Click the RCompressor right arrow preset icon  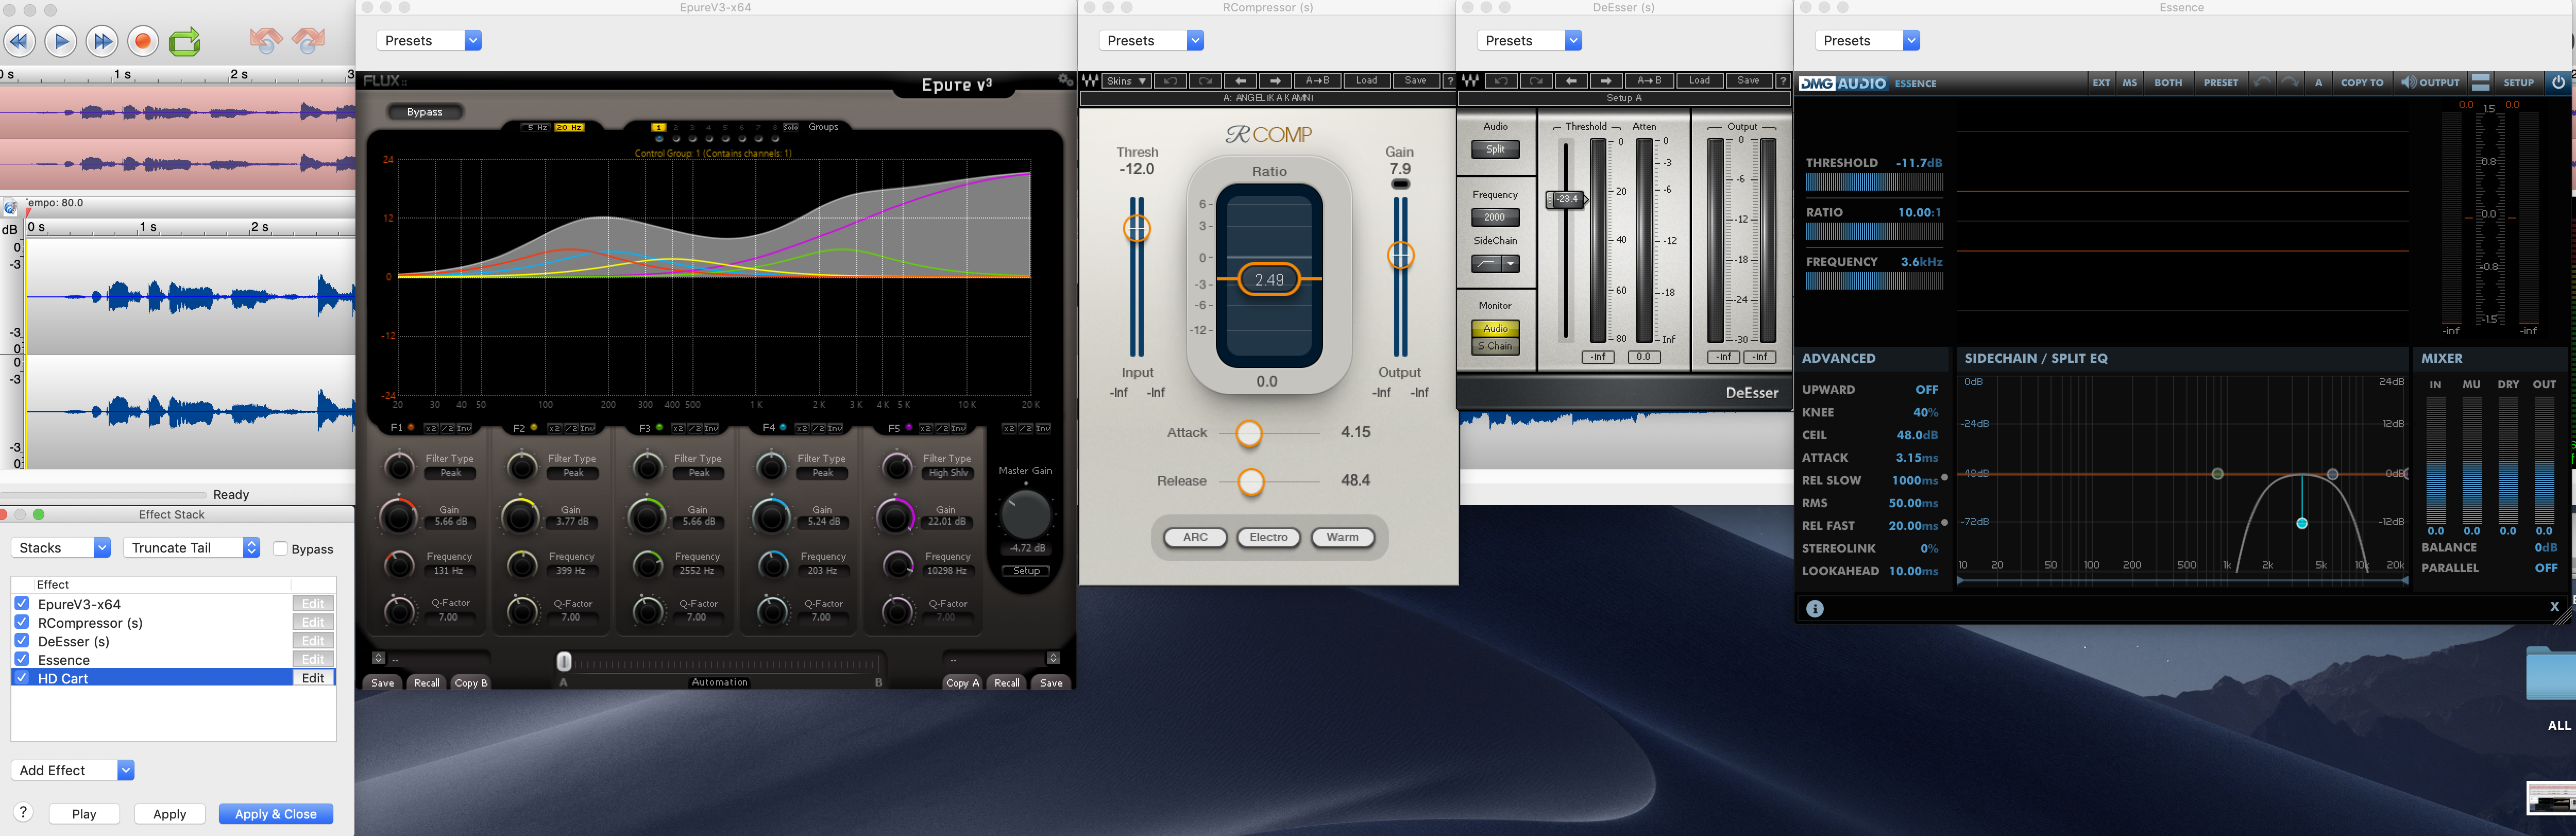[1275, 81]
